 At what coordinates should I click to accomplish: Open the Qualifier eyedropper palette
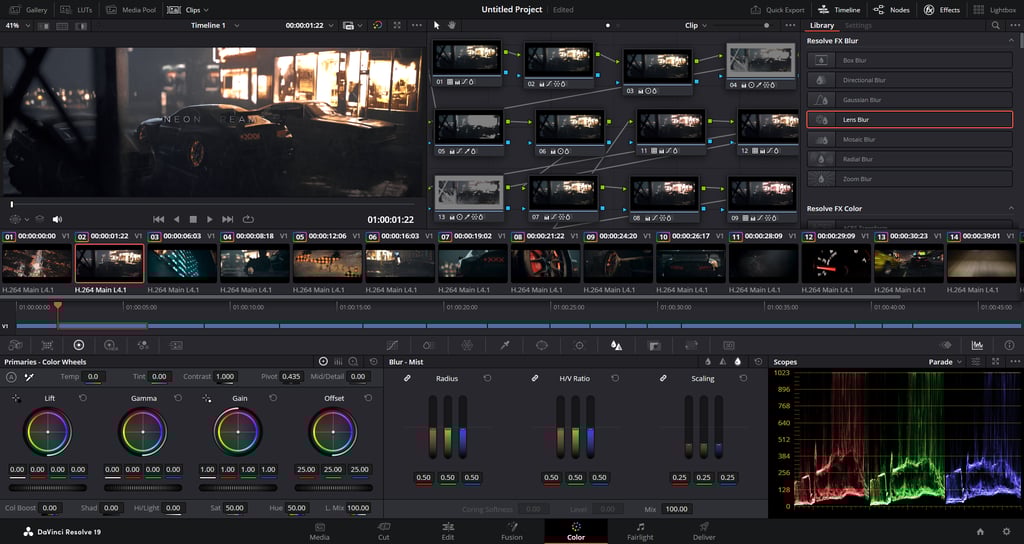point(505,345)
